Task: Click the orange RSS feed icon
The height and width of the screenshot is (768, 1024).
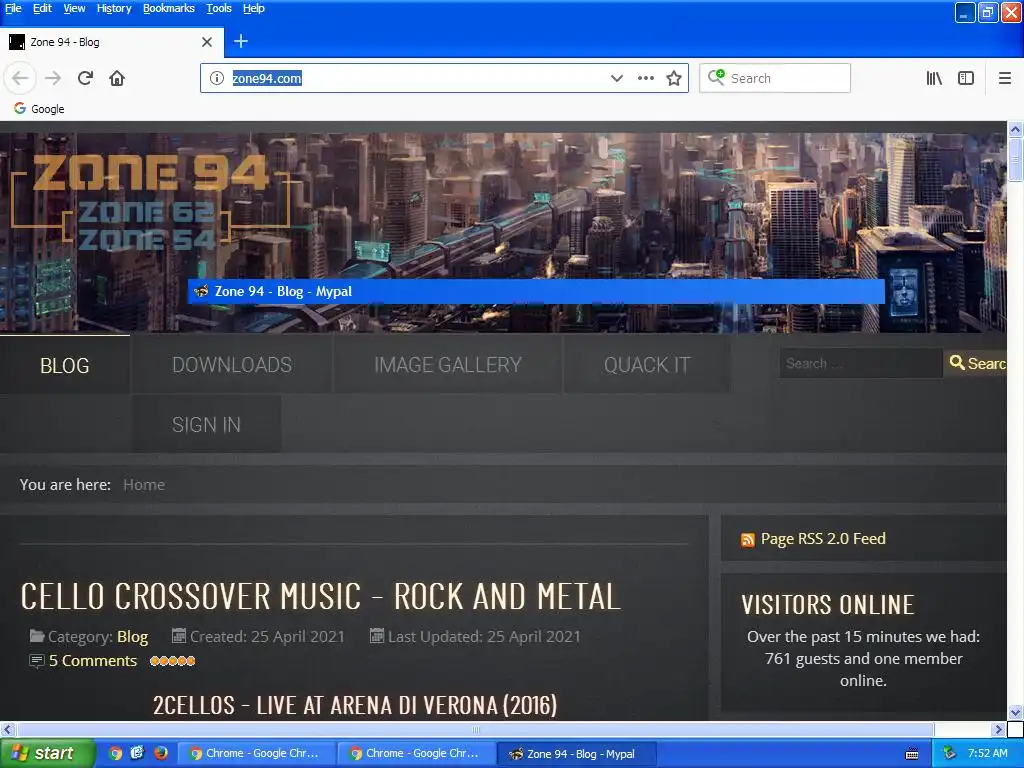Action: coord(747,540)
